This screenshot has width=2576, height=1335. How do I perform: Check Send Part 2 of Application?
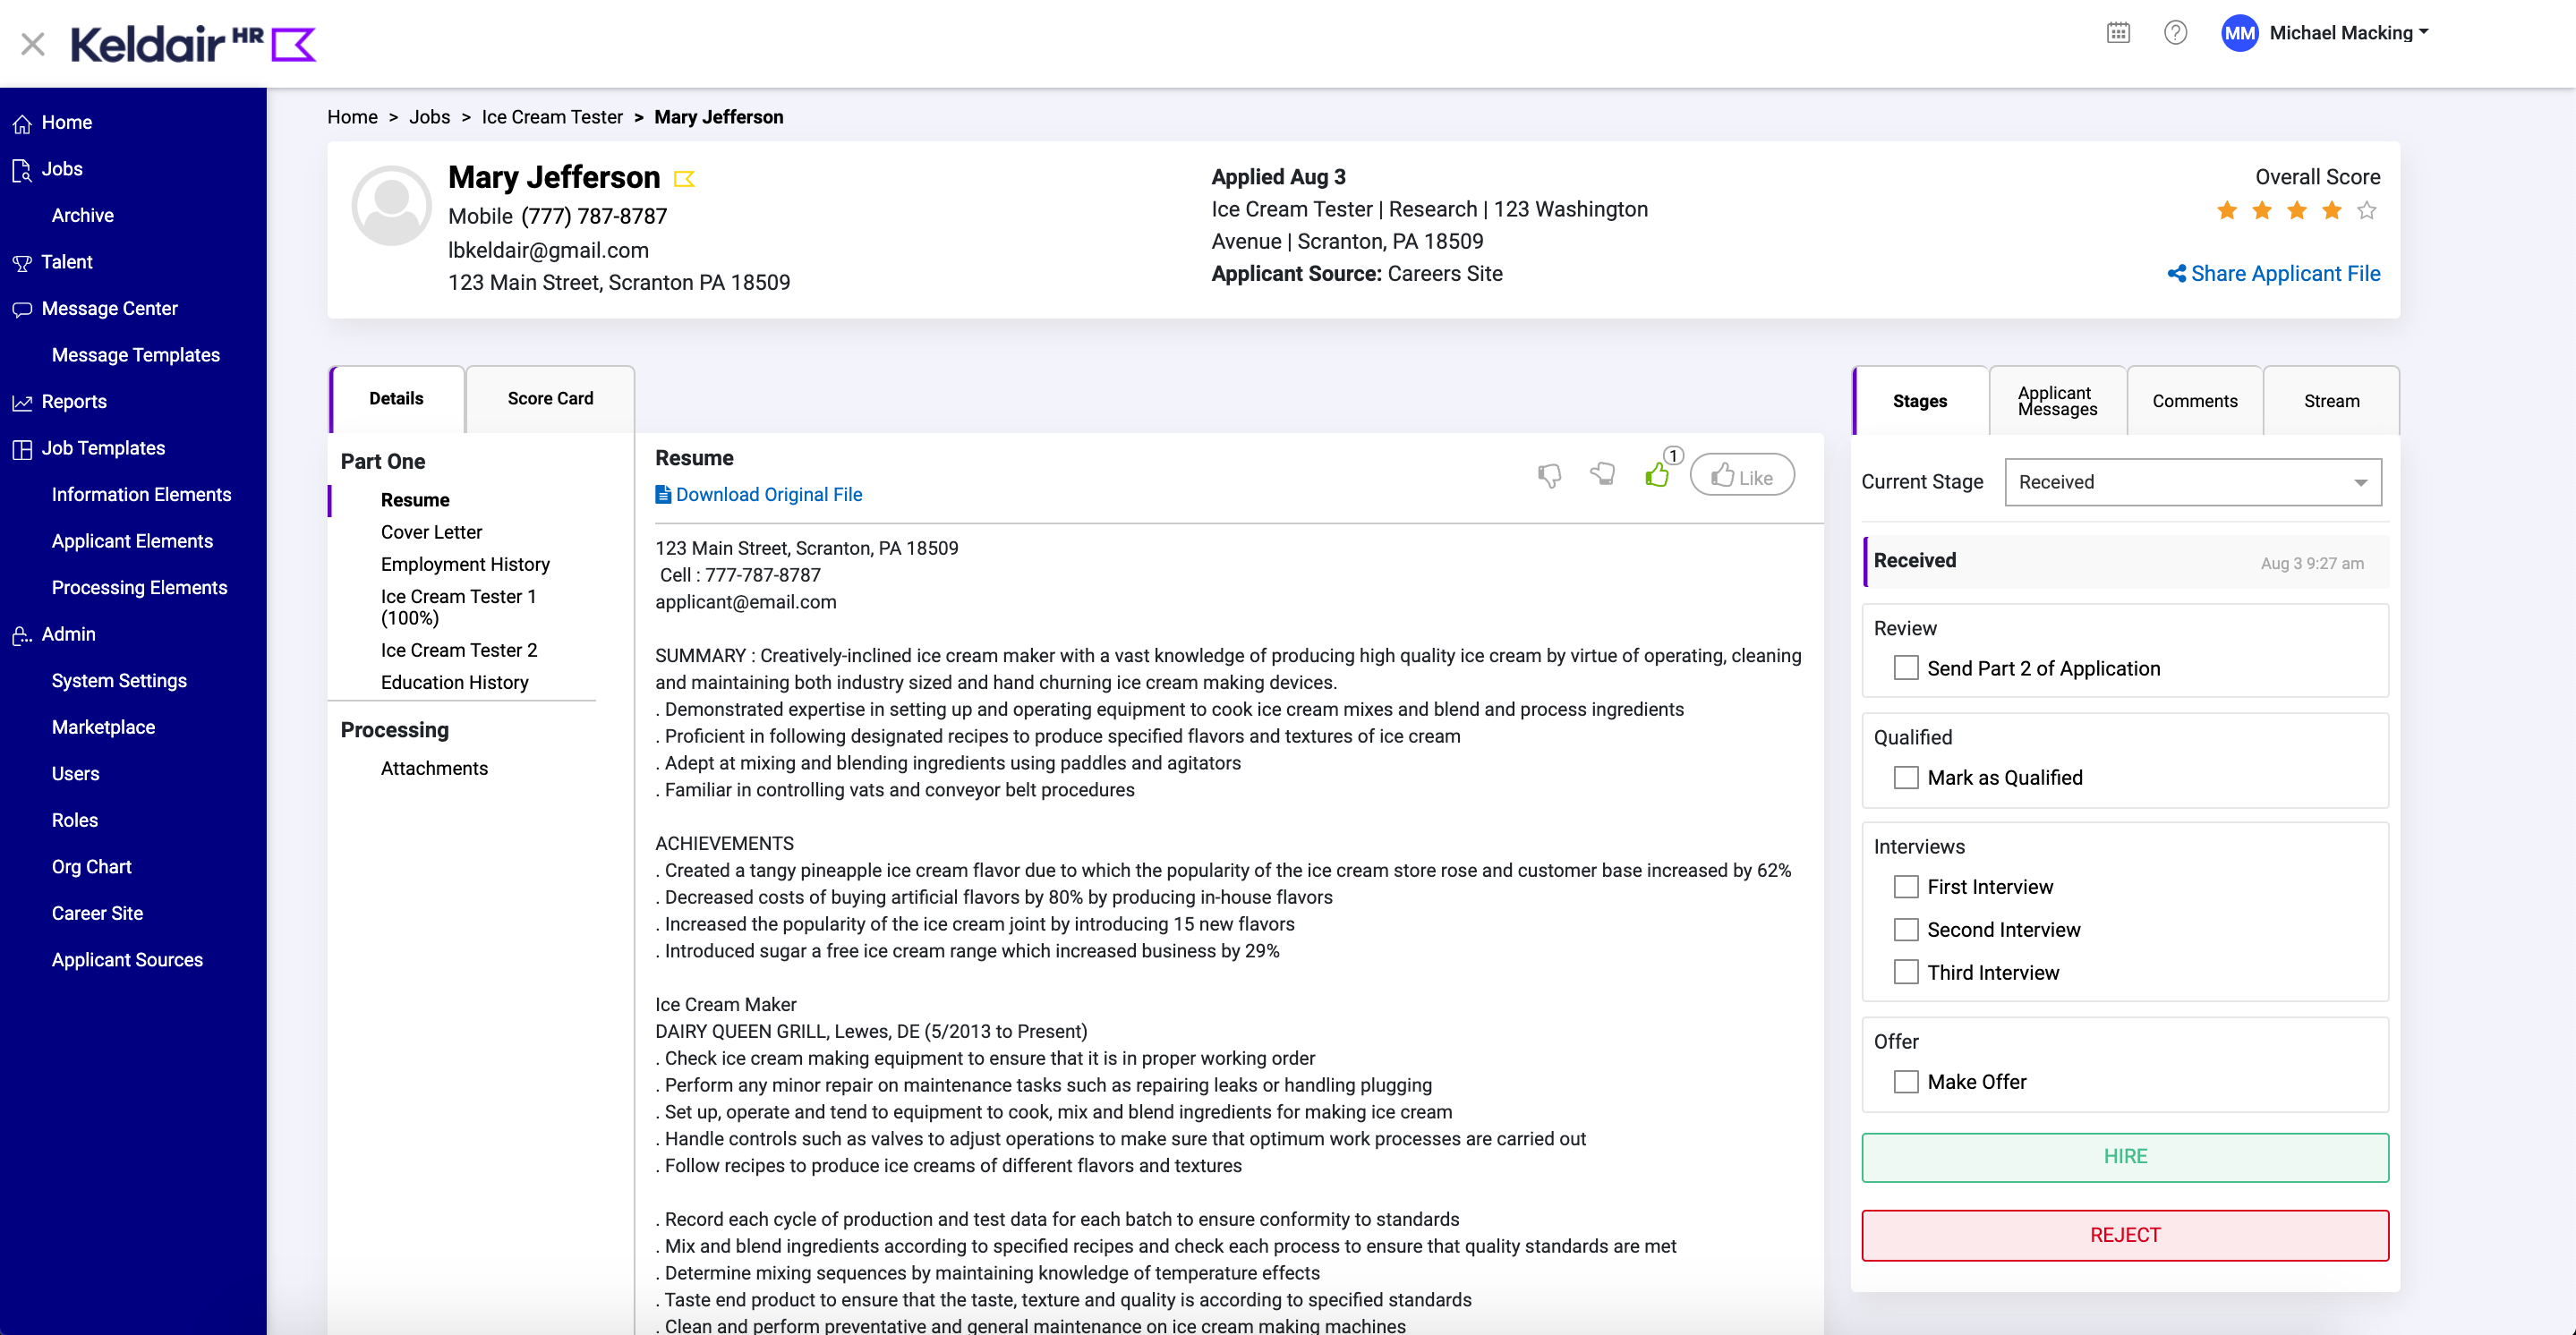1905,668
